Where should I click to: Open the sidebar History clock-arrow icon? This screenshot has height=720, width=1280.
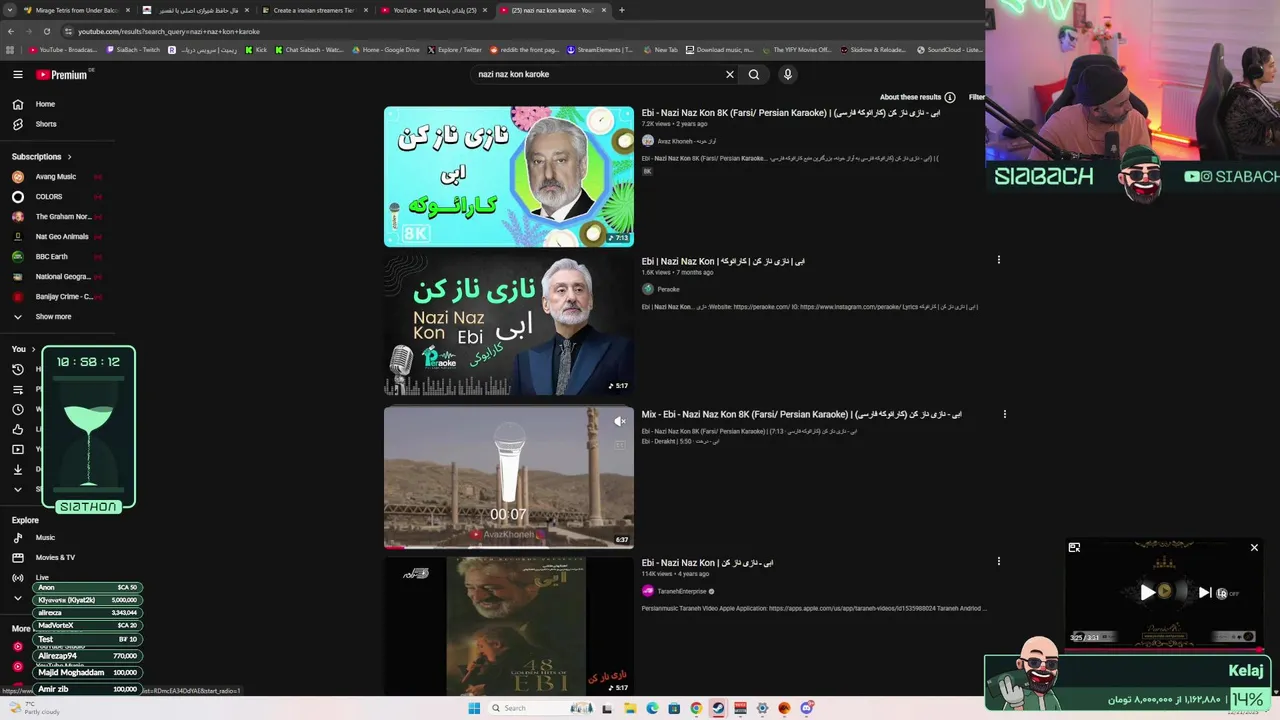[18, 369]
